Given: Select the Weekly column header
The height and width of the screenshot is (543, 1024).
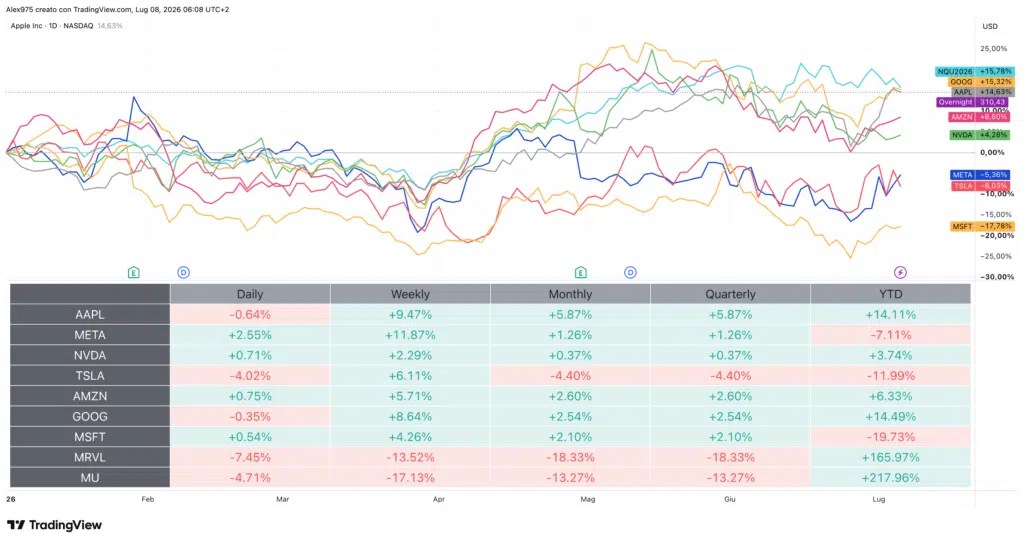Looking at the screenshot, I should click(x=410, y=294).
